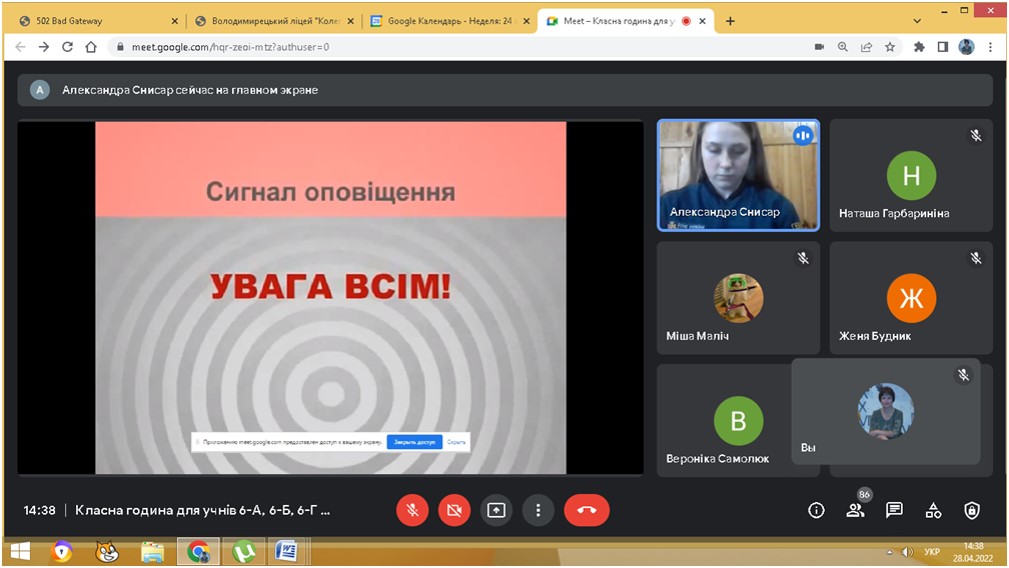Turn on the camera in the call bar
Screen dimensions: 1009x568
tap(454, 510)
